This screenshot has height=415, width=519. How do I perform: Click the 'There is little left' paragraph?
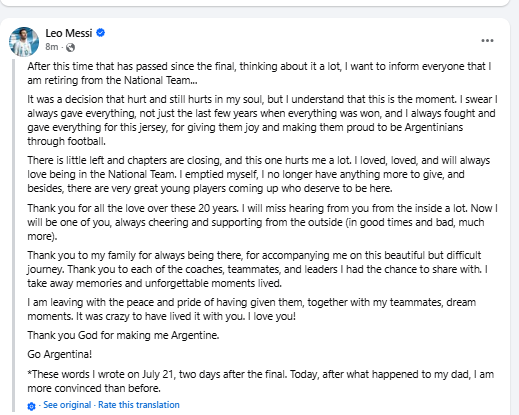(259, 174)
